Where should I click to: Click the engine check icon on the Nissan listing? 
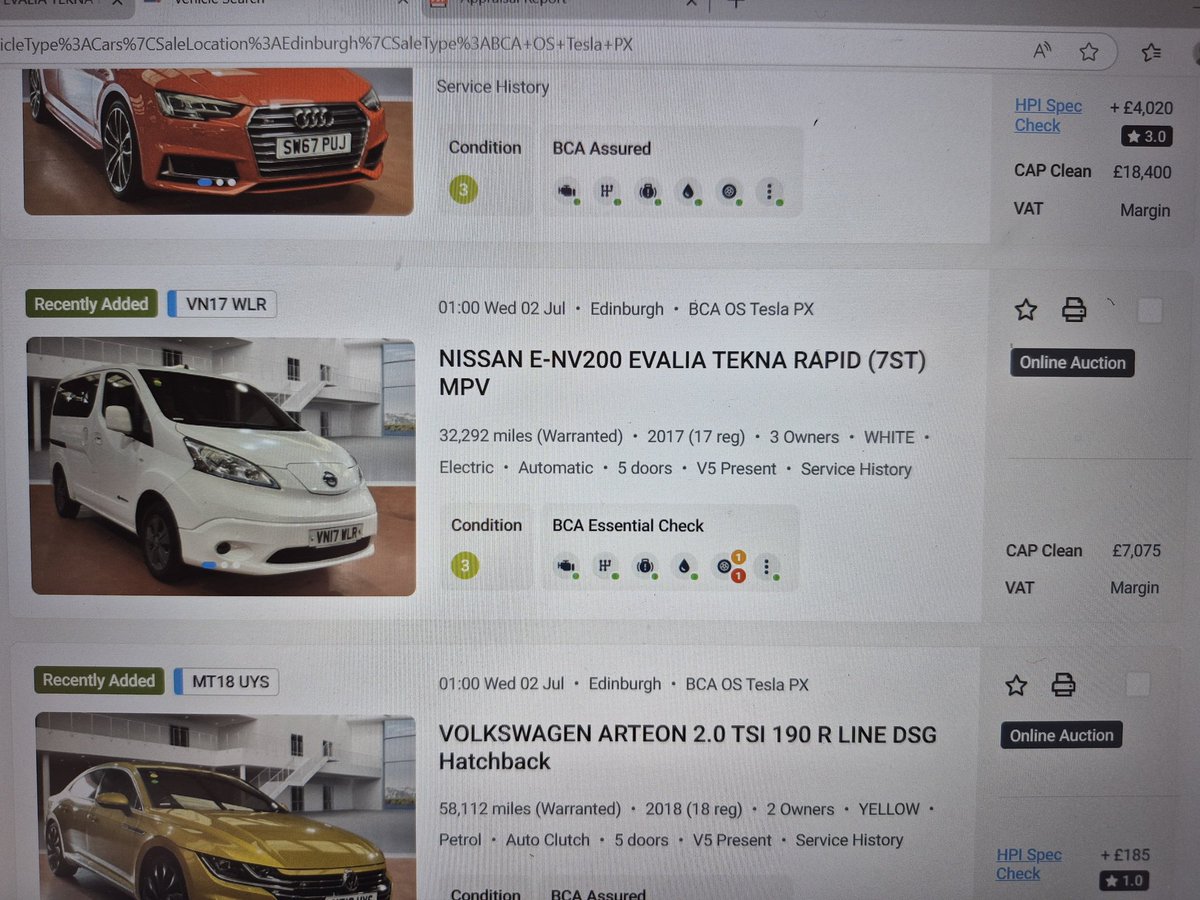click(567, 567)
